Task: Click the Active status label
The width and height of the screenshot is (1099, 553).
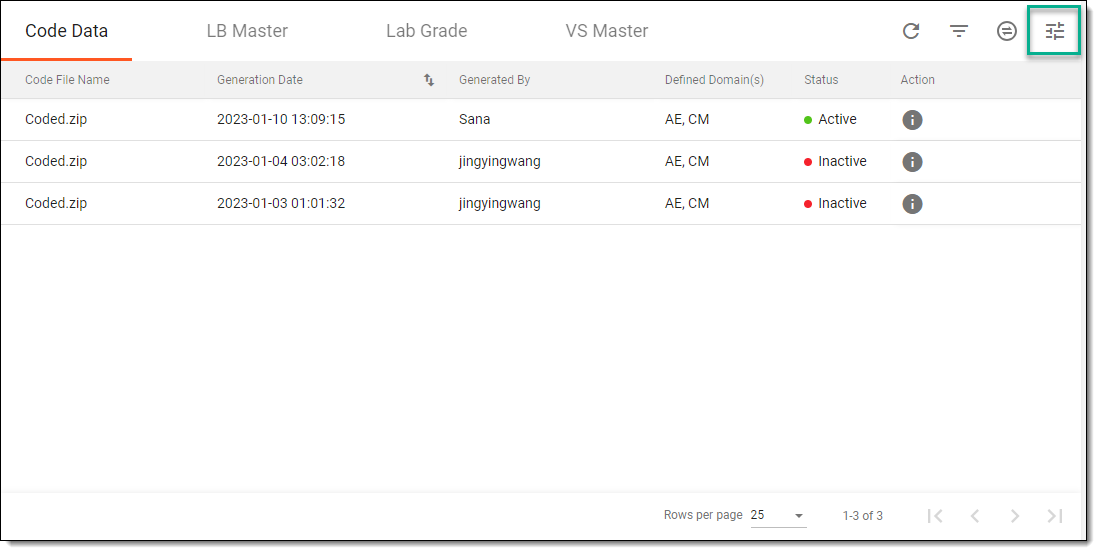Action: point(838,119)
